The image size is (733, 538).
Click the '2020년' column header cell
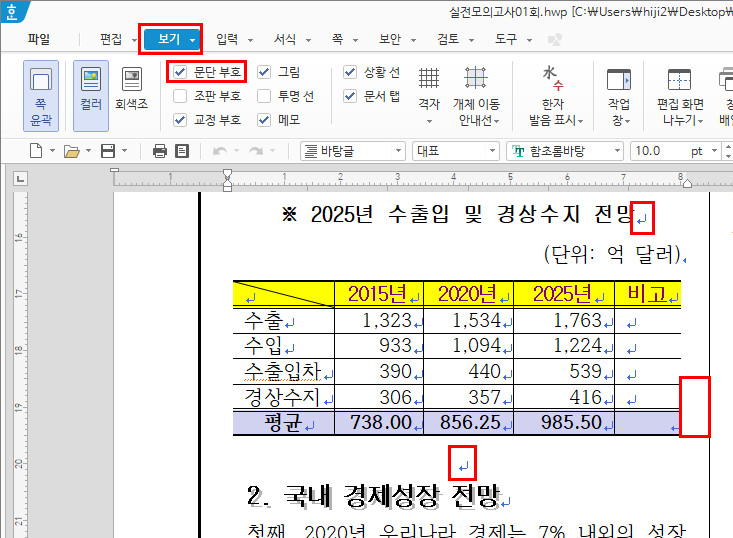(467, 294)
